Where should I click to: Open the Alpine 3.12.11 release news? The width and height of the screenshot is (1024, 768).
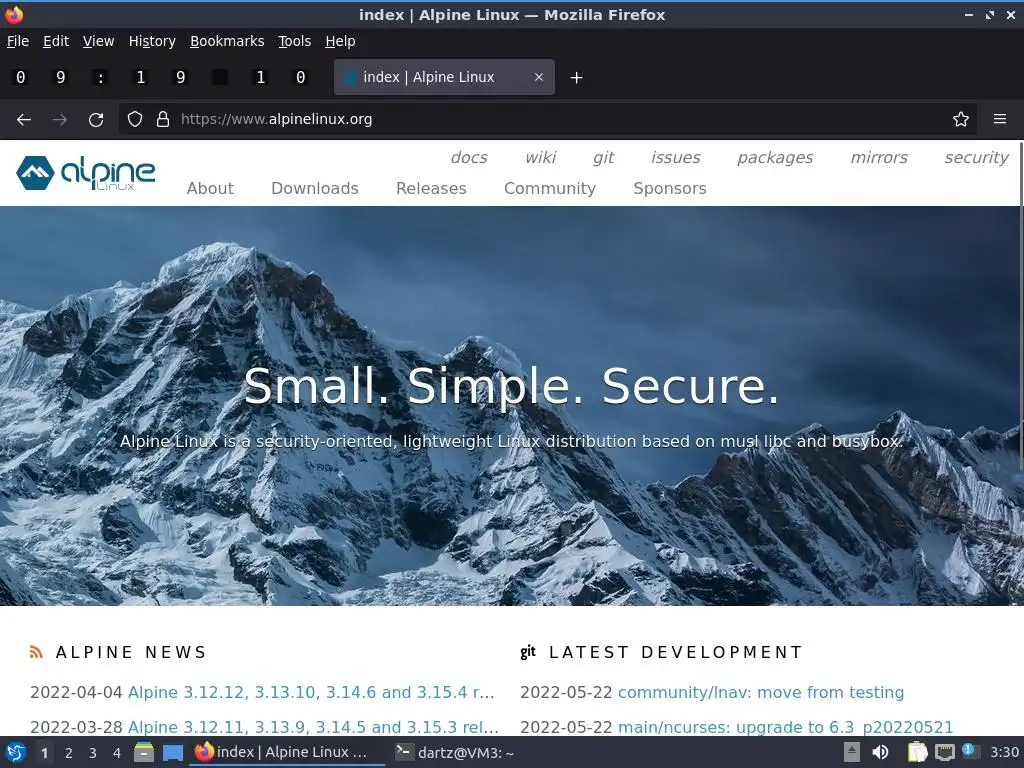[x=313, y=727]
